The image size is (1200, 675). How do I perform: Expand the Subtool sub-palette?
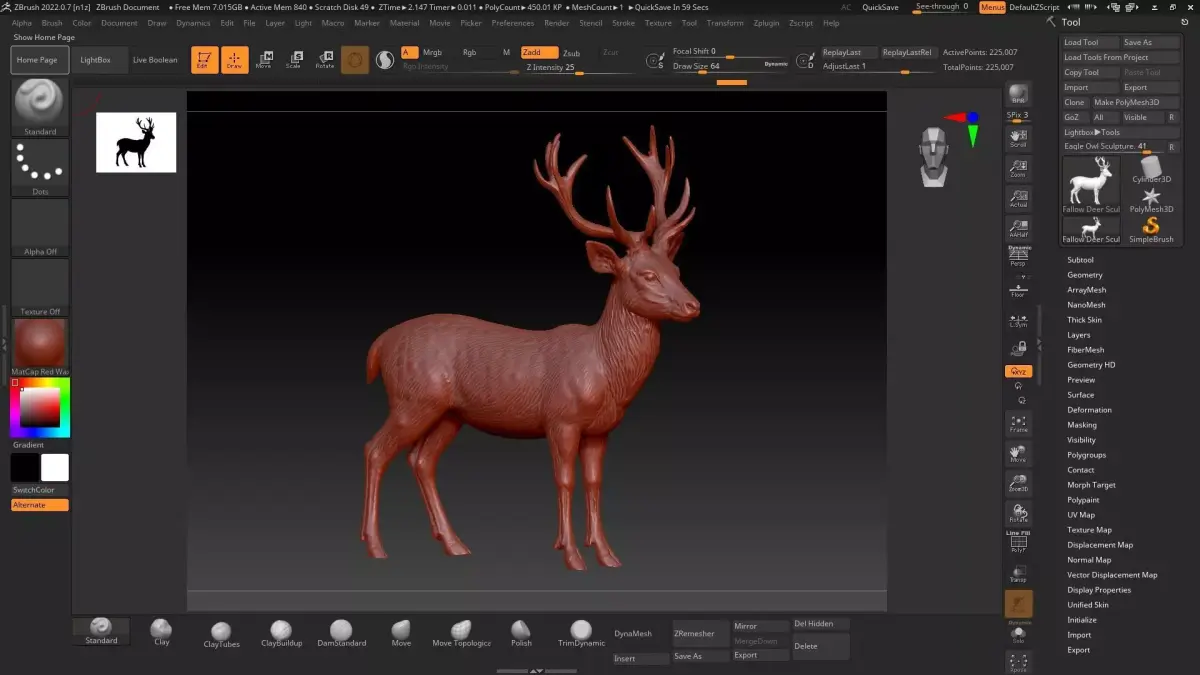(x=1080, y=260)
